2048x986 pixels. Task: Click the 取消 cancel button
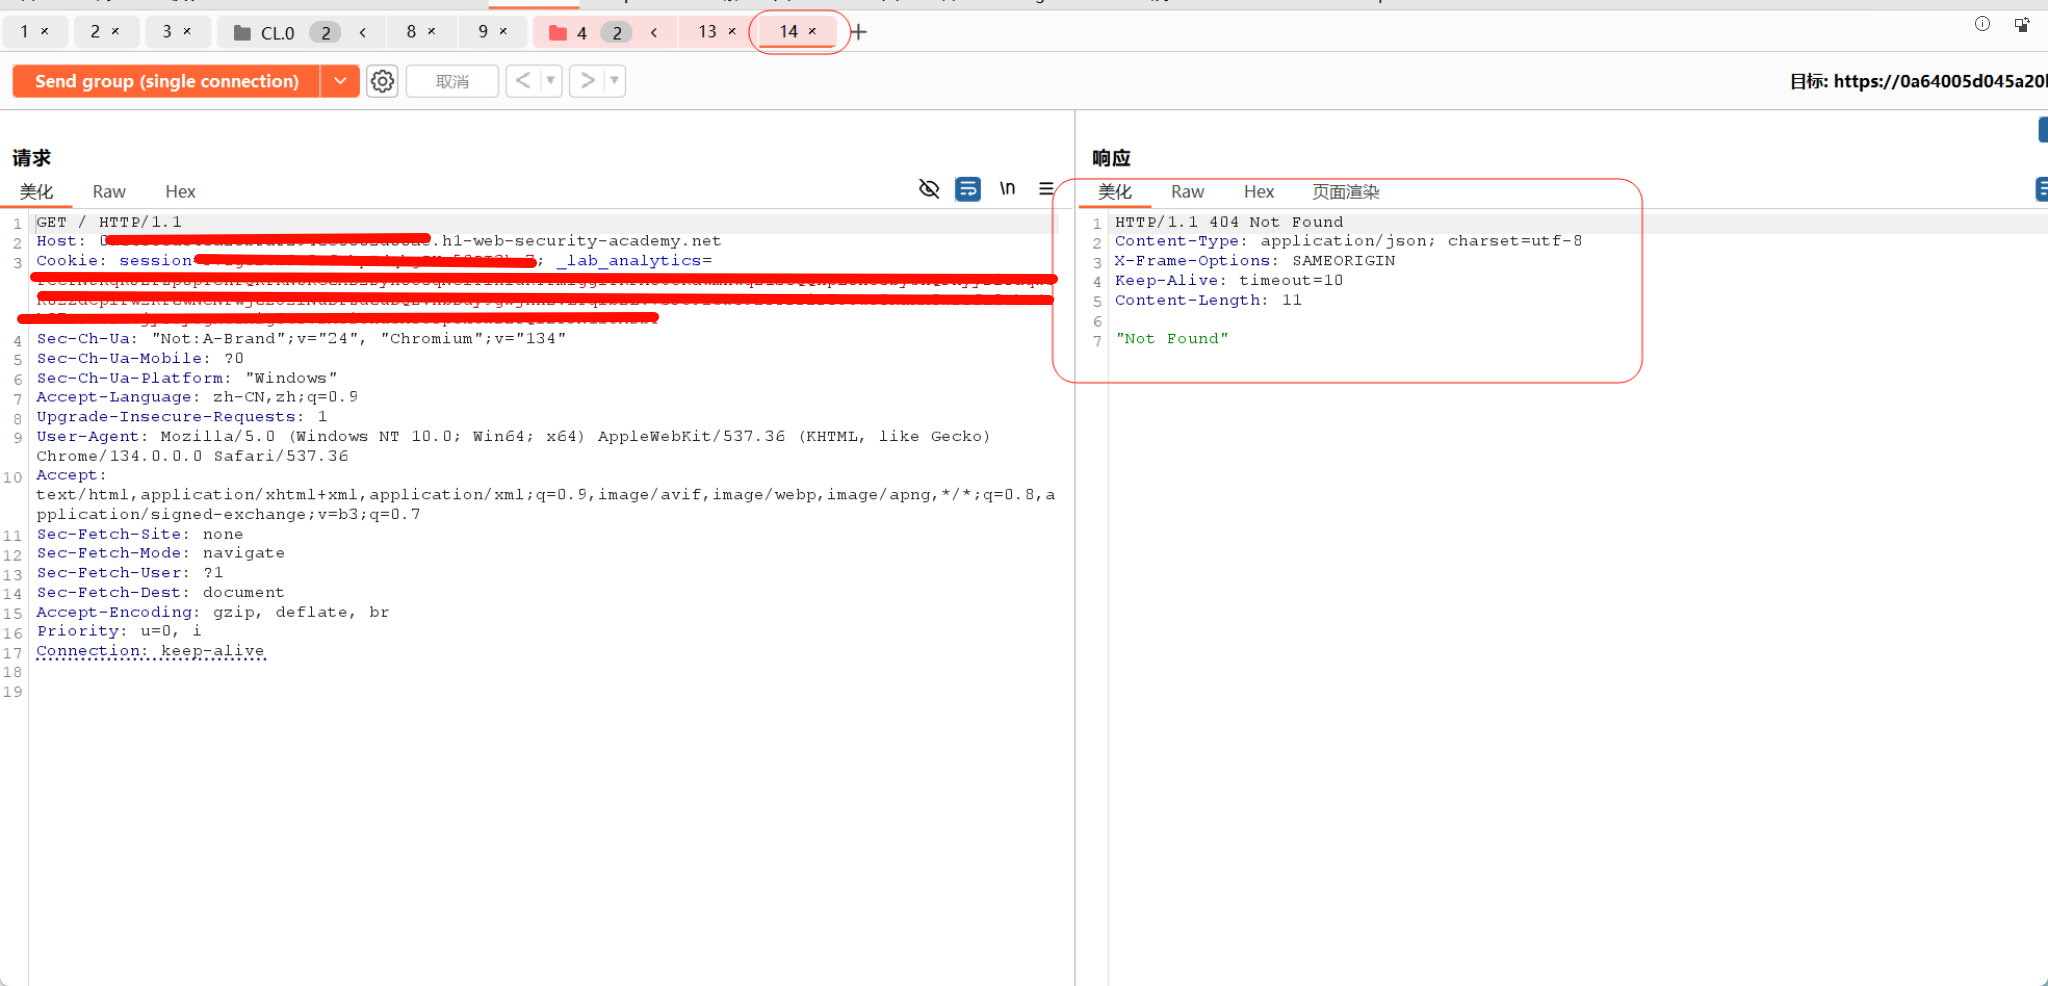pyautogui.click(x=452, y=81)
